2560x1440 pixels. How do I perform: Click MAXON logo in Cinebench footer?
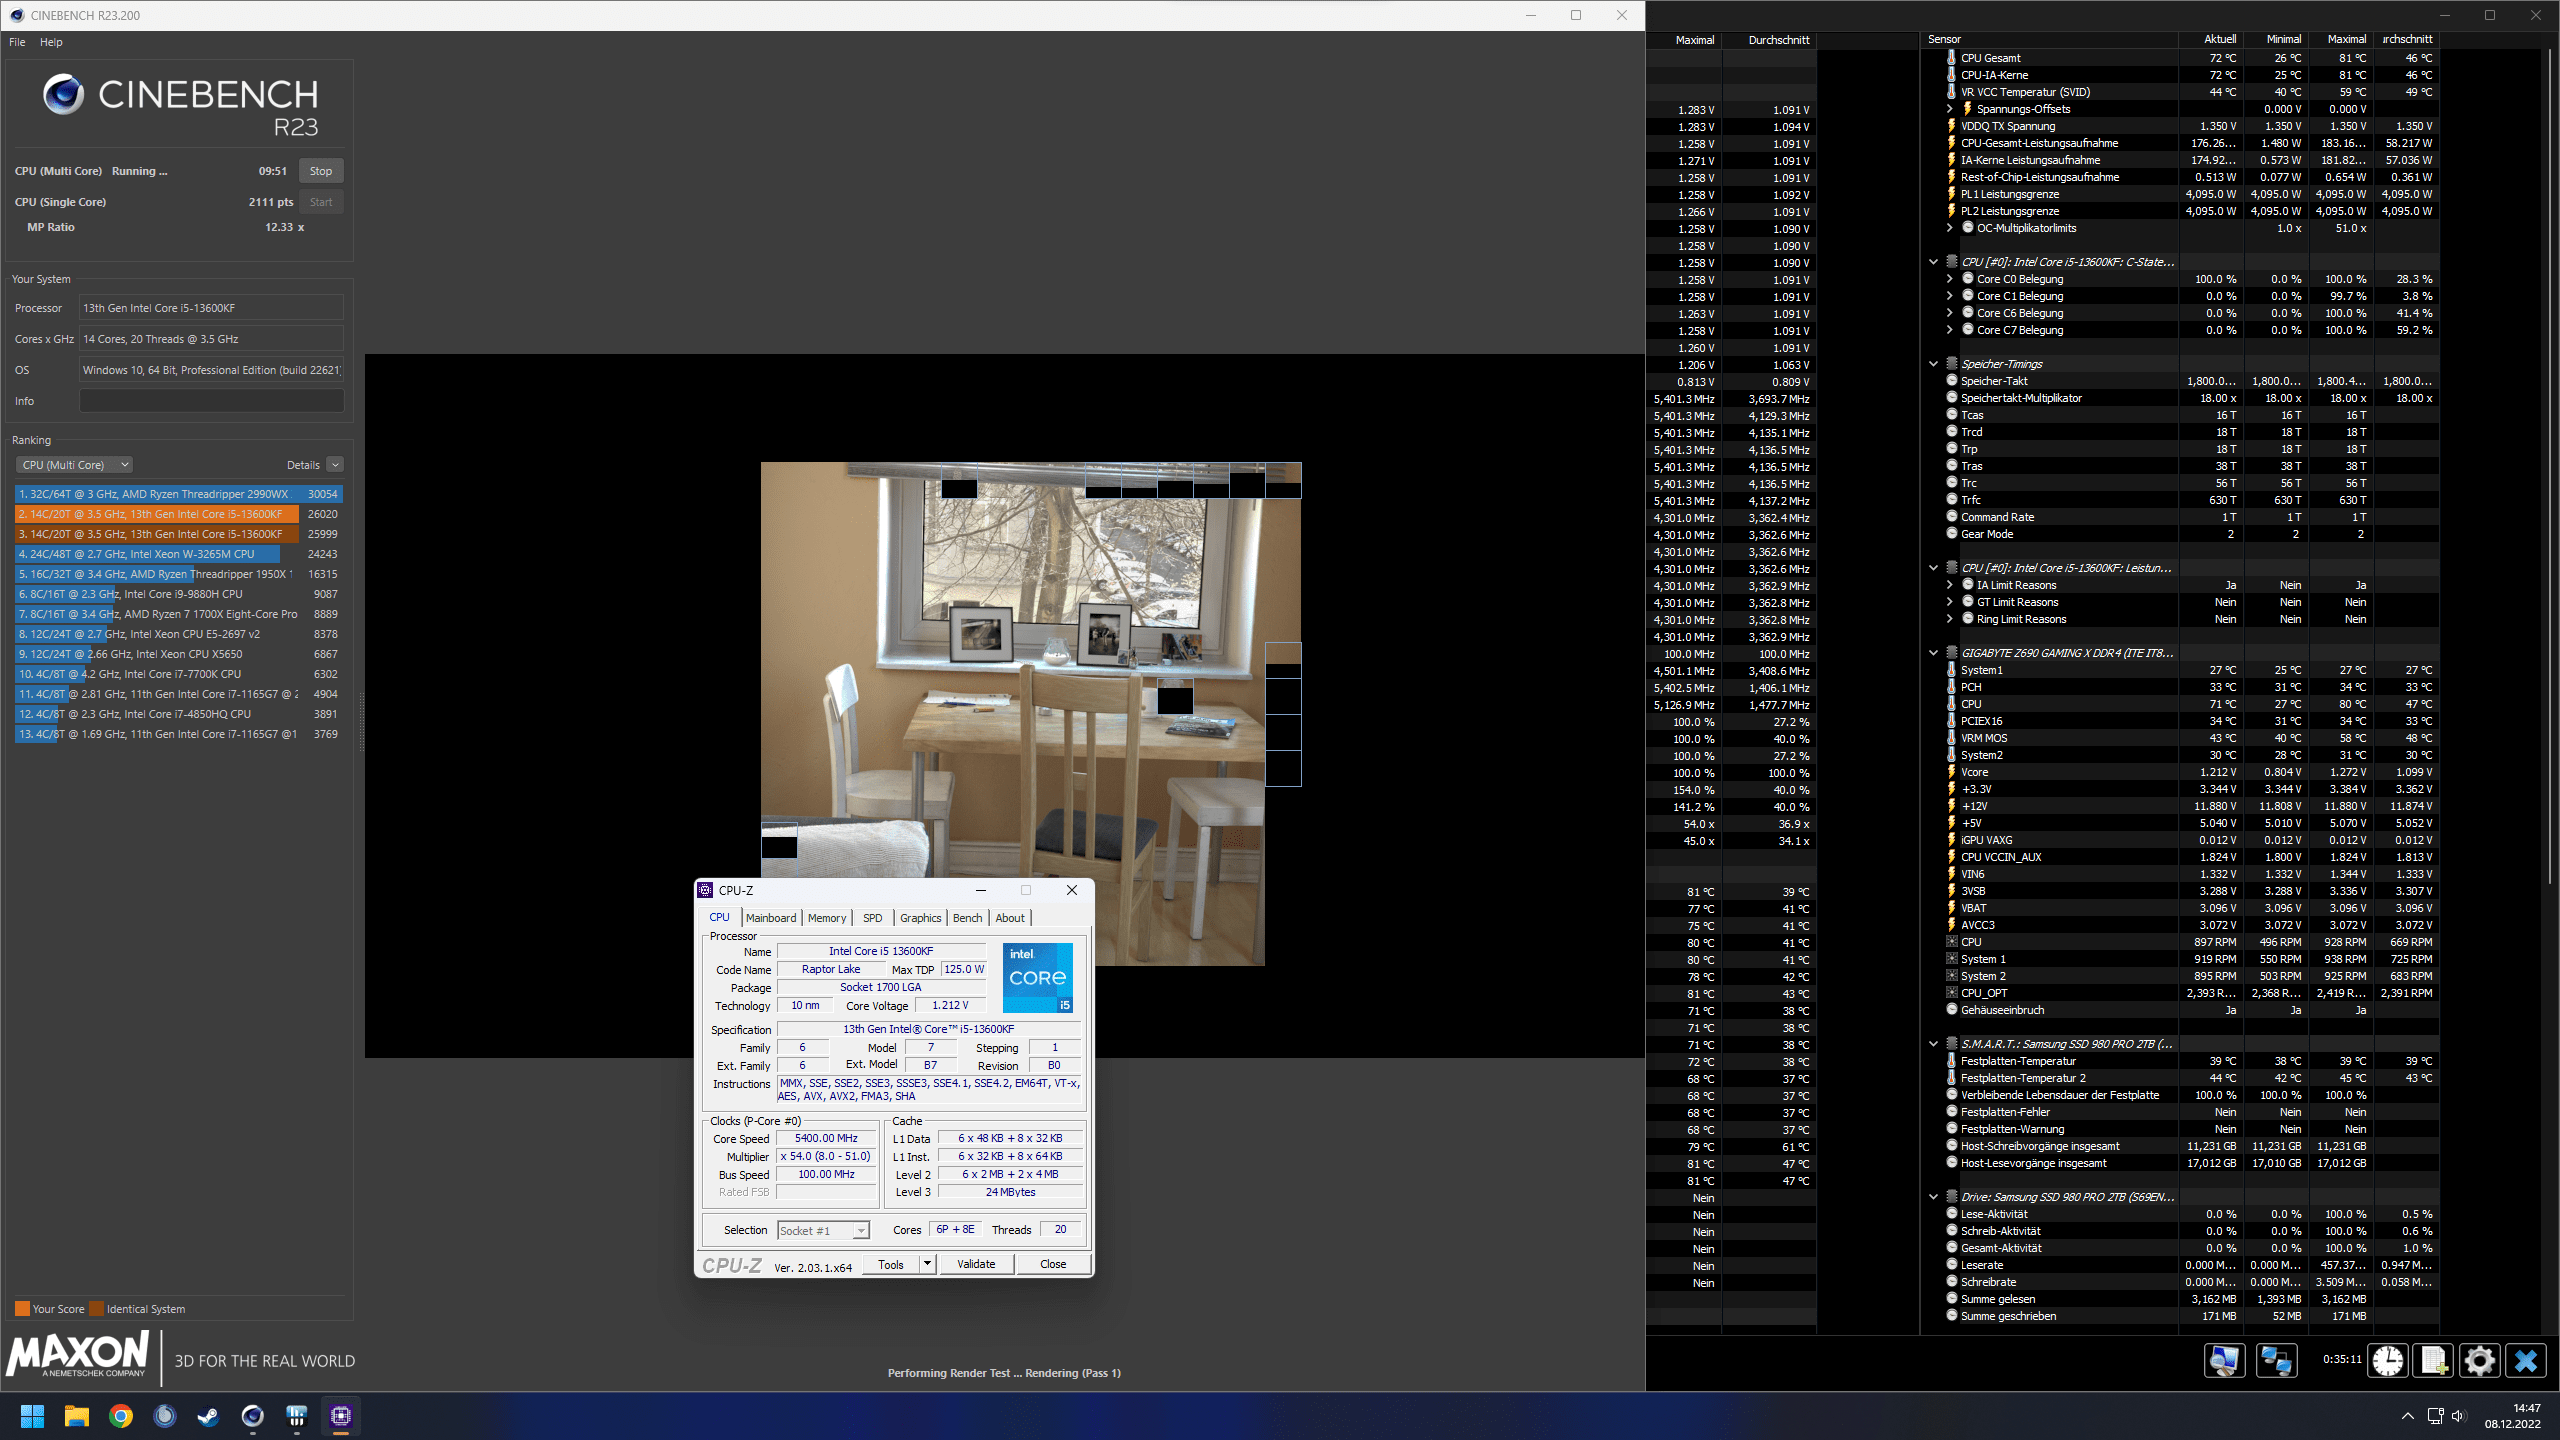[x=78, y=1356]
